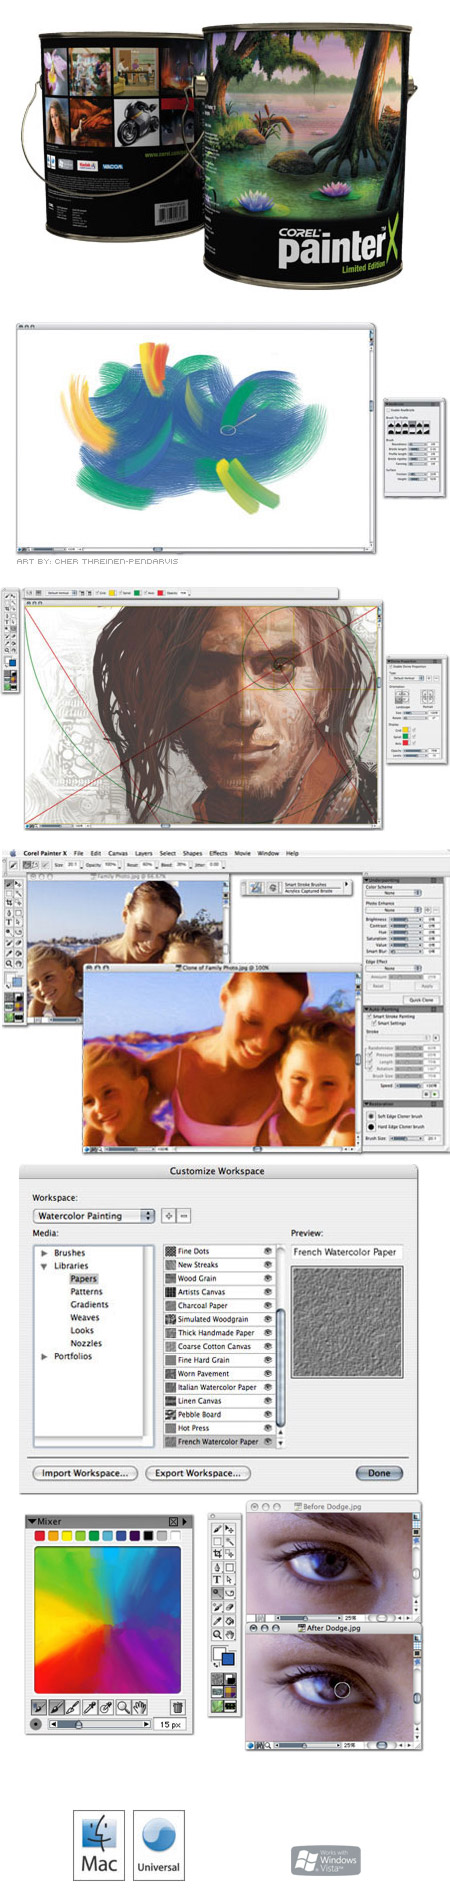The width and height of the screenshot is (450, 1904).
Task: Select the Brush tool in Dodge toolbox
Action: point(217,1529)
